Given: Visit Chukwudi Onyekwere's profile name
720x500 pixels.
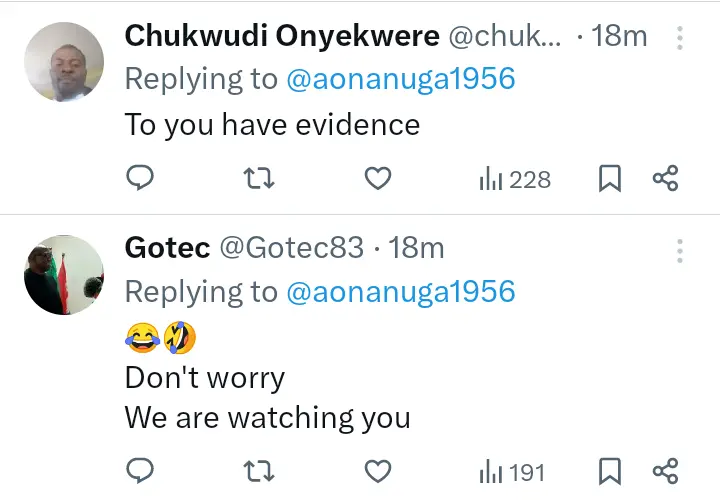Looking at the screenshot, I should [x=281, y=37].
